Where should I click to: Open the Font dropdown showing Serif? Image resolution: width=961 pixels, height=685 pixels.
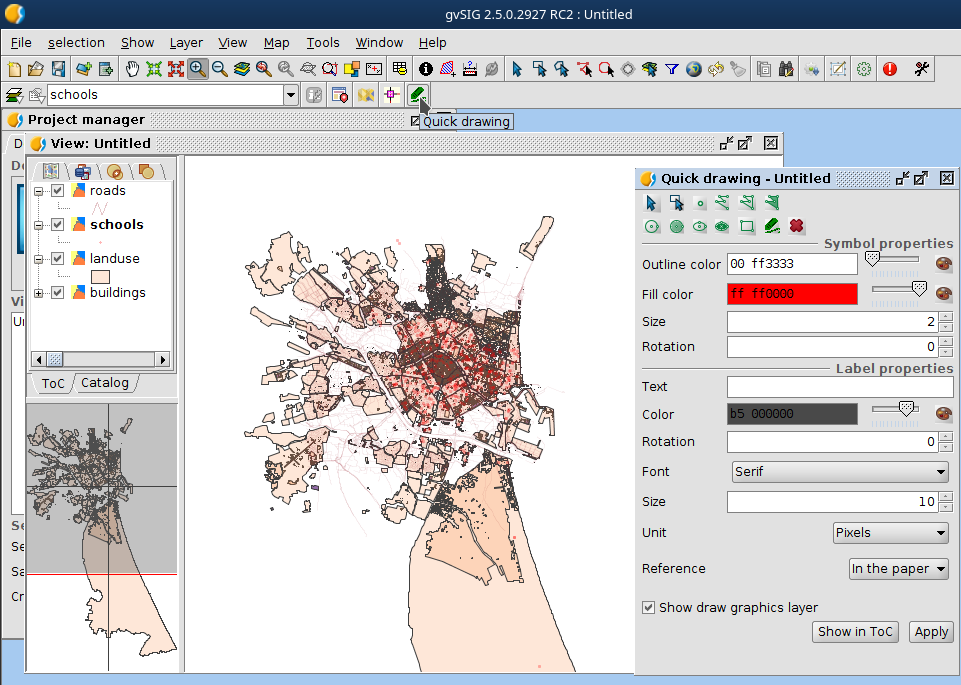point(840,471)
